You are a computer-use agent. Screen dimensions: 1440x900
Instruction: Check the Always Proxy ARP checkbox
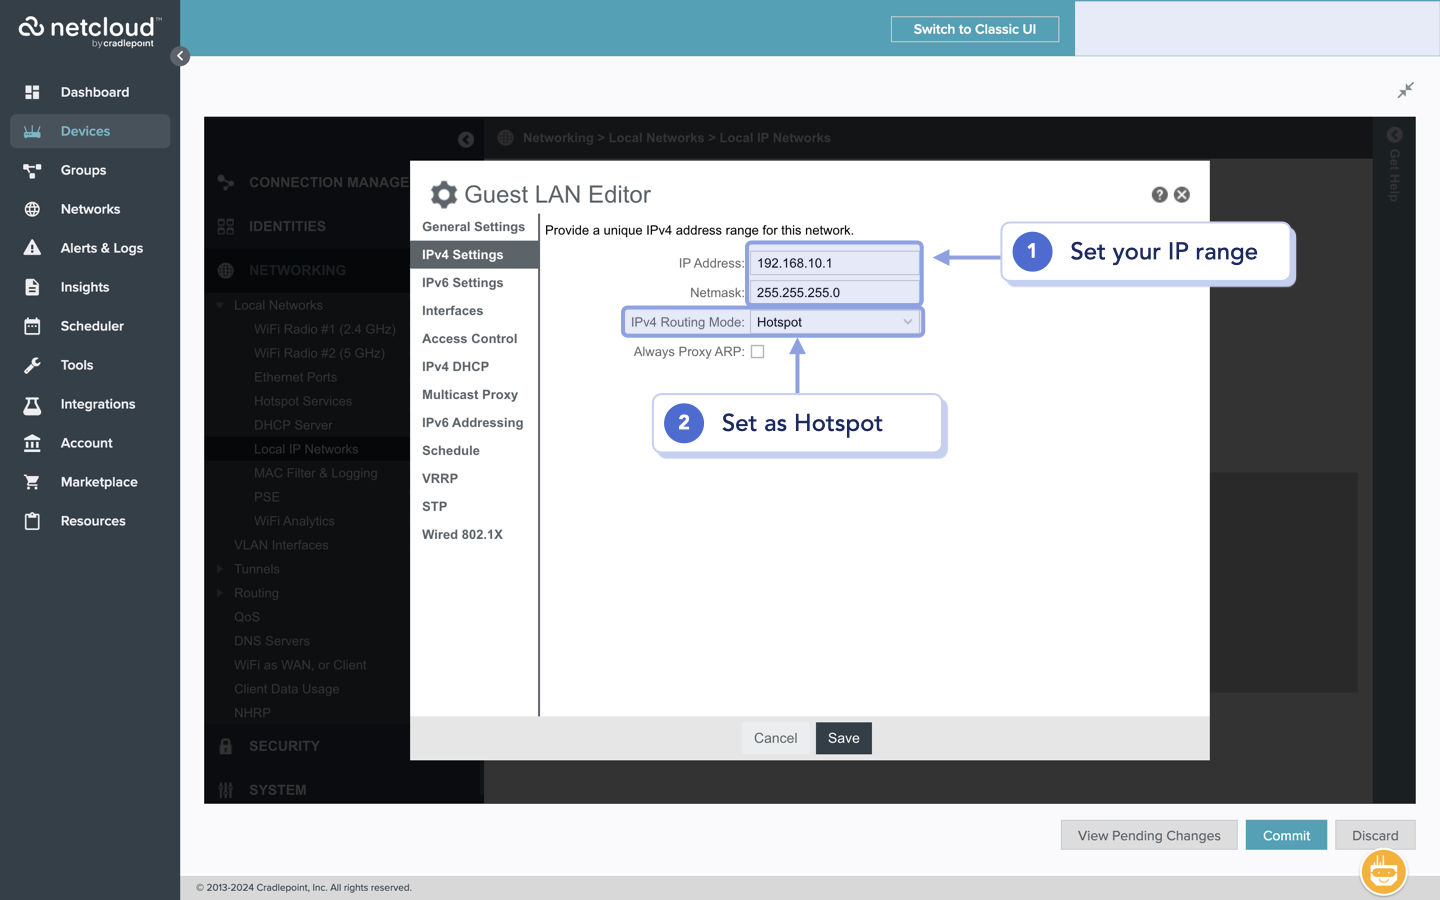pyautogui.click(x=758, y=351)
